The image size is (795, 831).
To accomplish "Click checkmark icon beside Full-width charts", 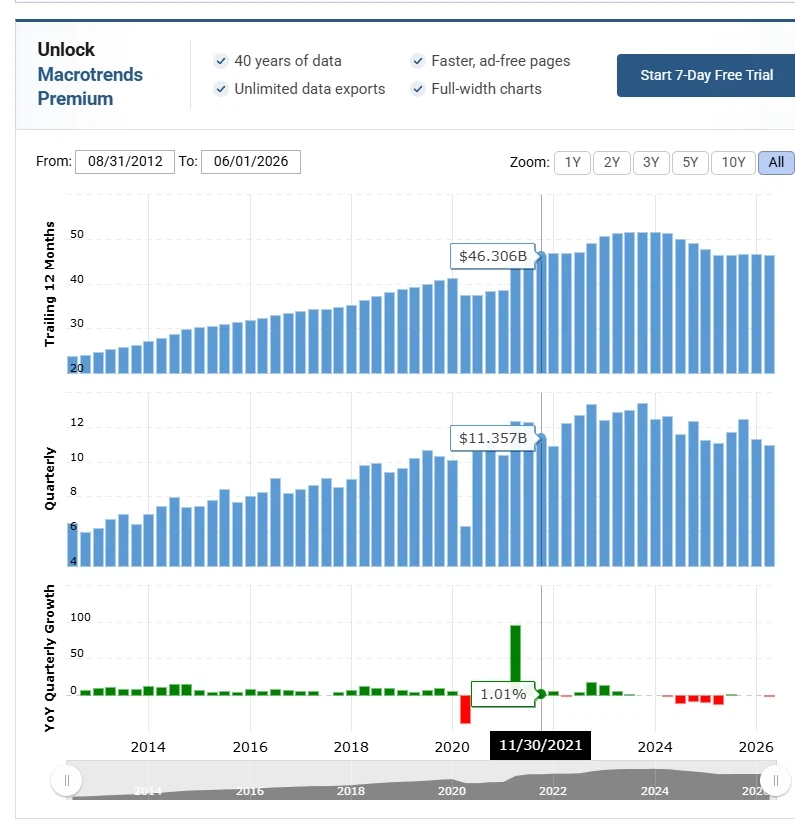I will click(x=418, y=89).
